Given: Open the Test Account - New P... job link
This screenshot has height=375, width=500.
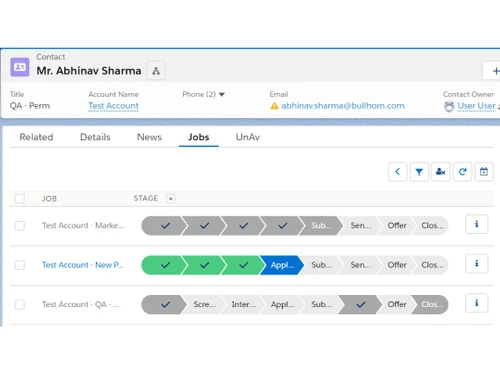Looking at the screenshot, I should pos(83,265).
